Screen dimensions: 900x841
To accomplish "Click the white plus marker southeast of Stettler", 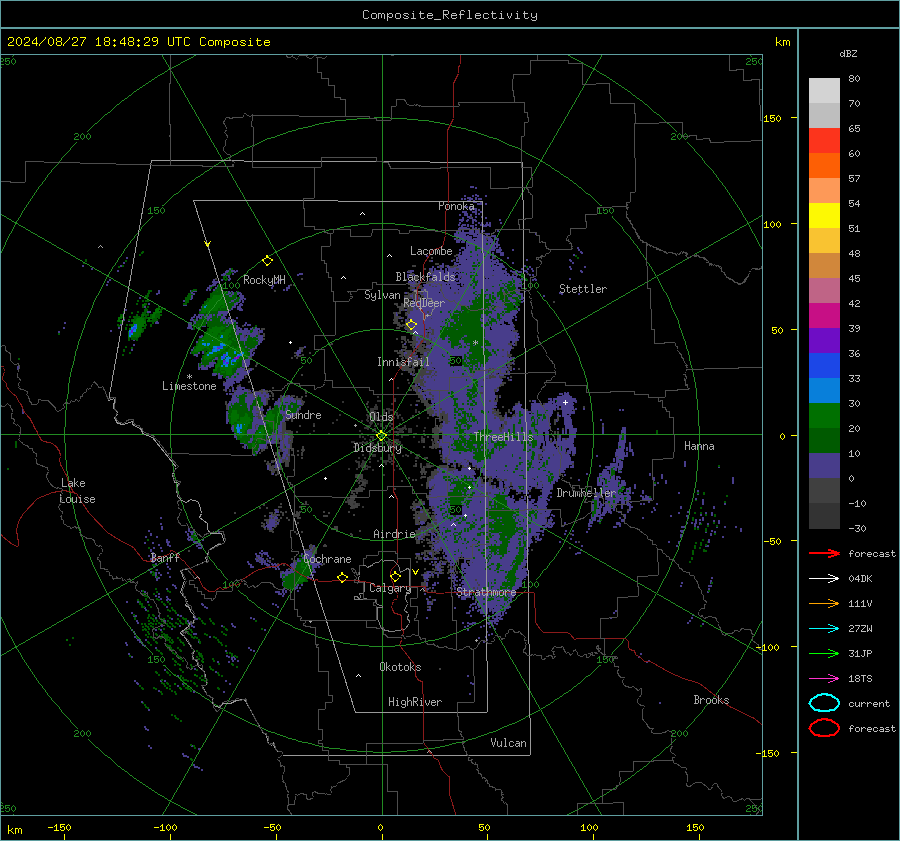I will pyautogui.click(x=565, y=402).
